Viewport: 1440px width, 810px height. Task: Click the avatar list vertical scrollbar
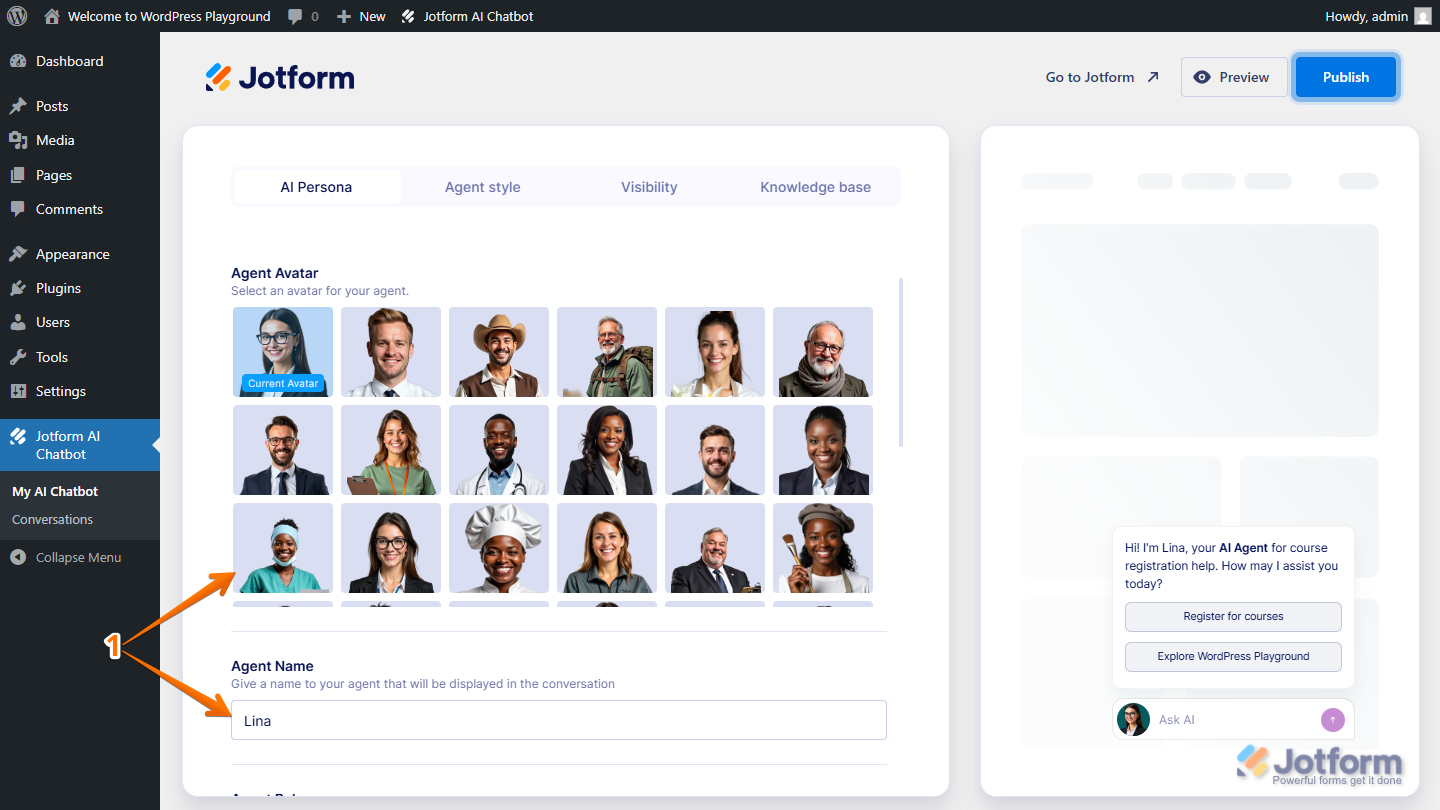pyautogui.click(x=901, y=362)
